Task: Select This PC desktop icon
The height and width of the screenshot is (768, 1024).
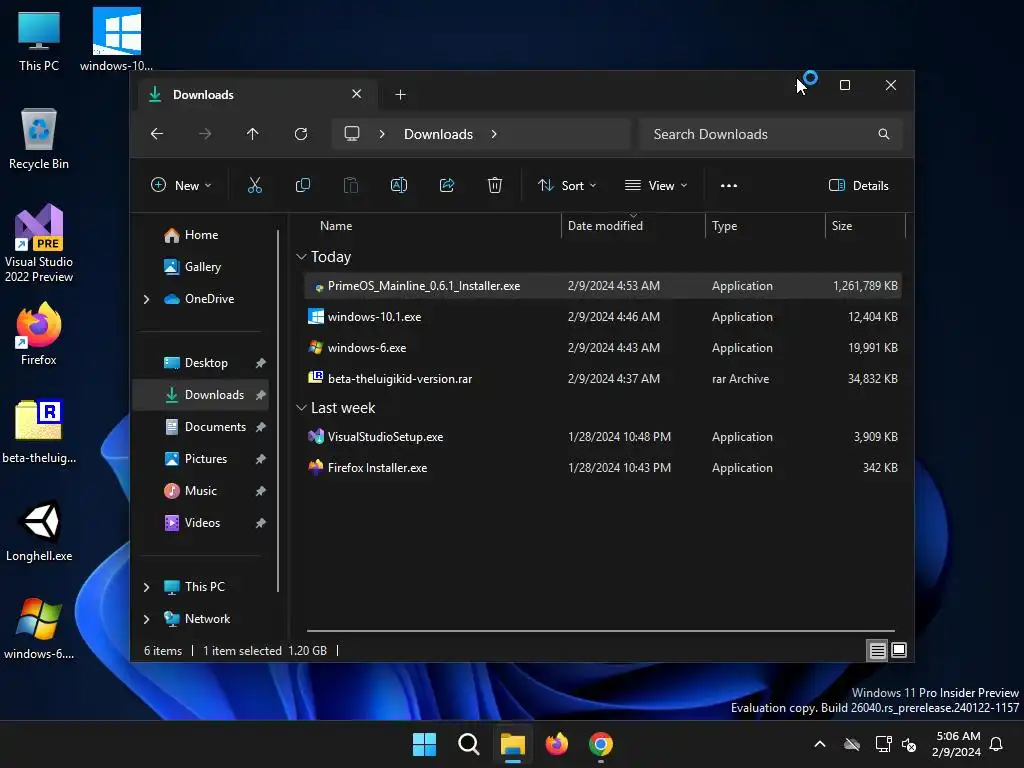Action: pyautogui.click(x=39, y=40)
